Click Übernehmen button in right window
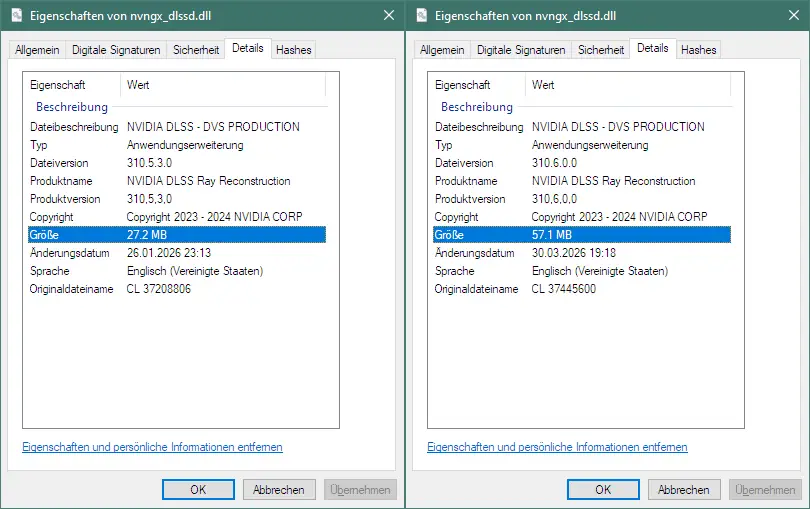Image resolution: width=810 pixels, height=509 pixels. [x=765, y=489]
